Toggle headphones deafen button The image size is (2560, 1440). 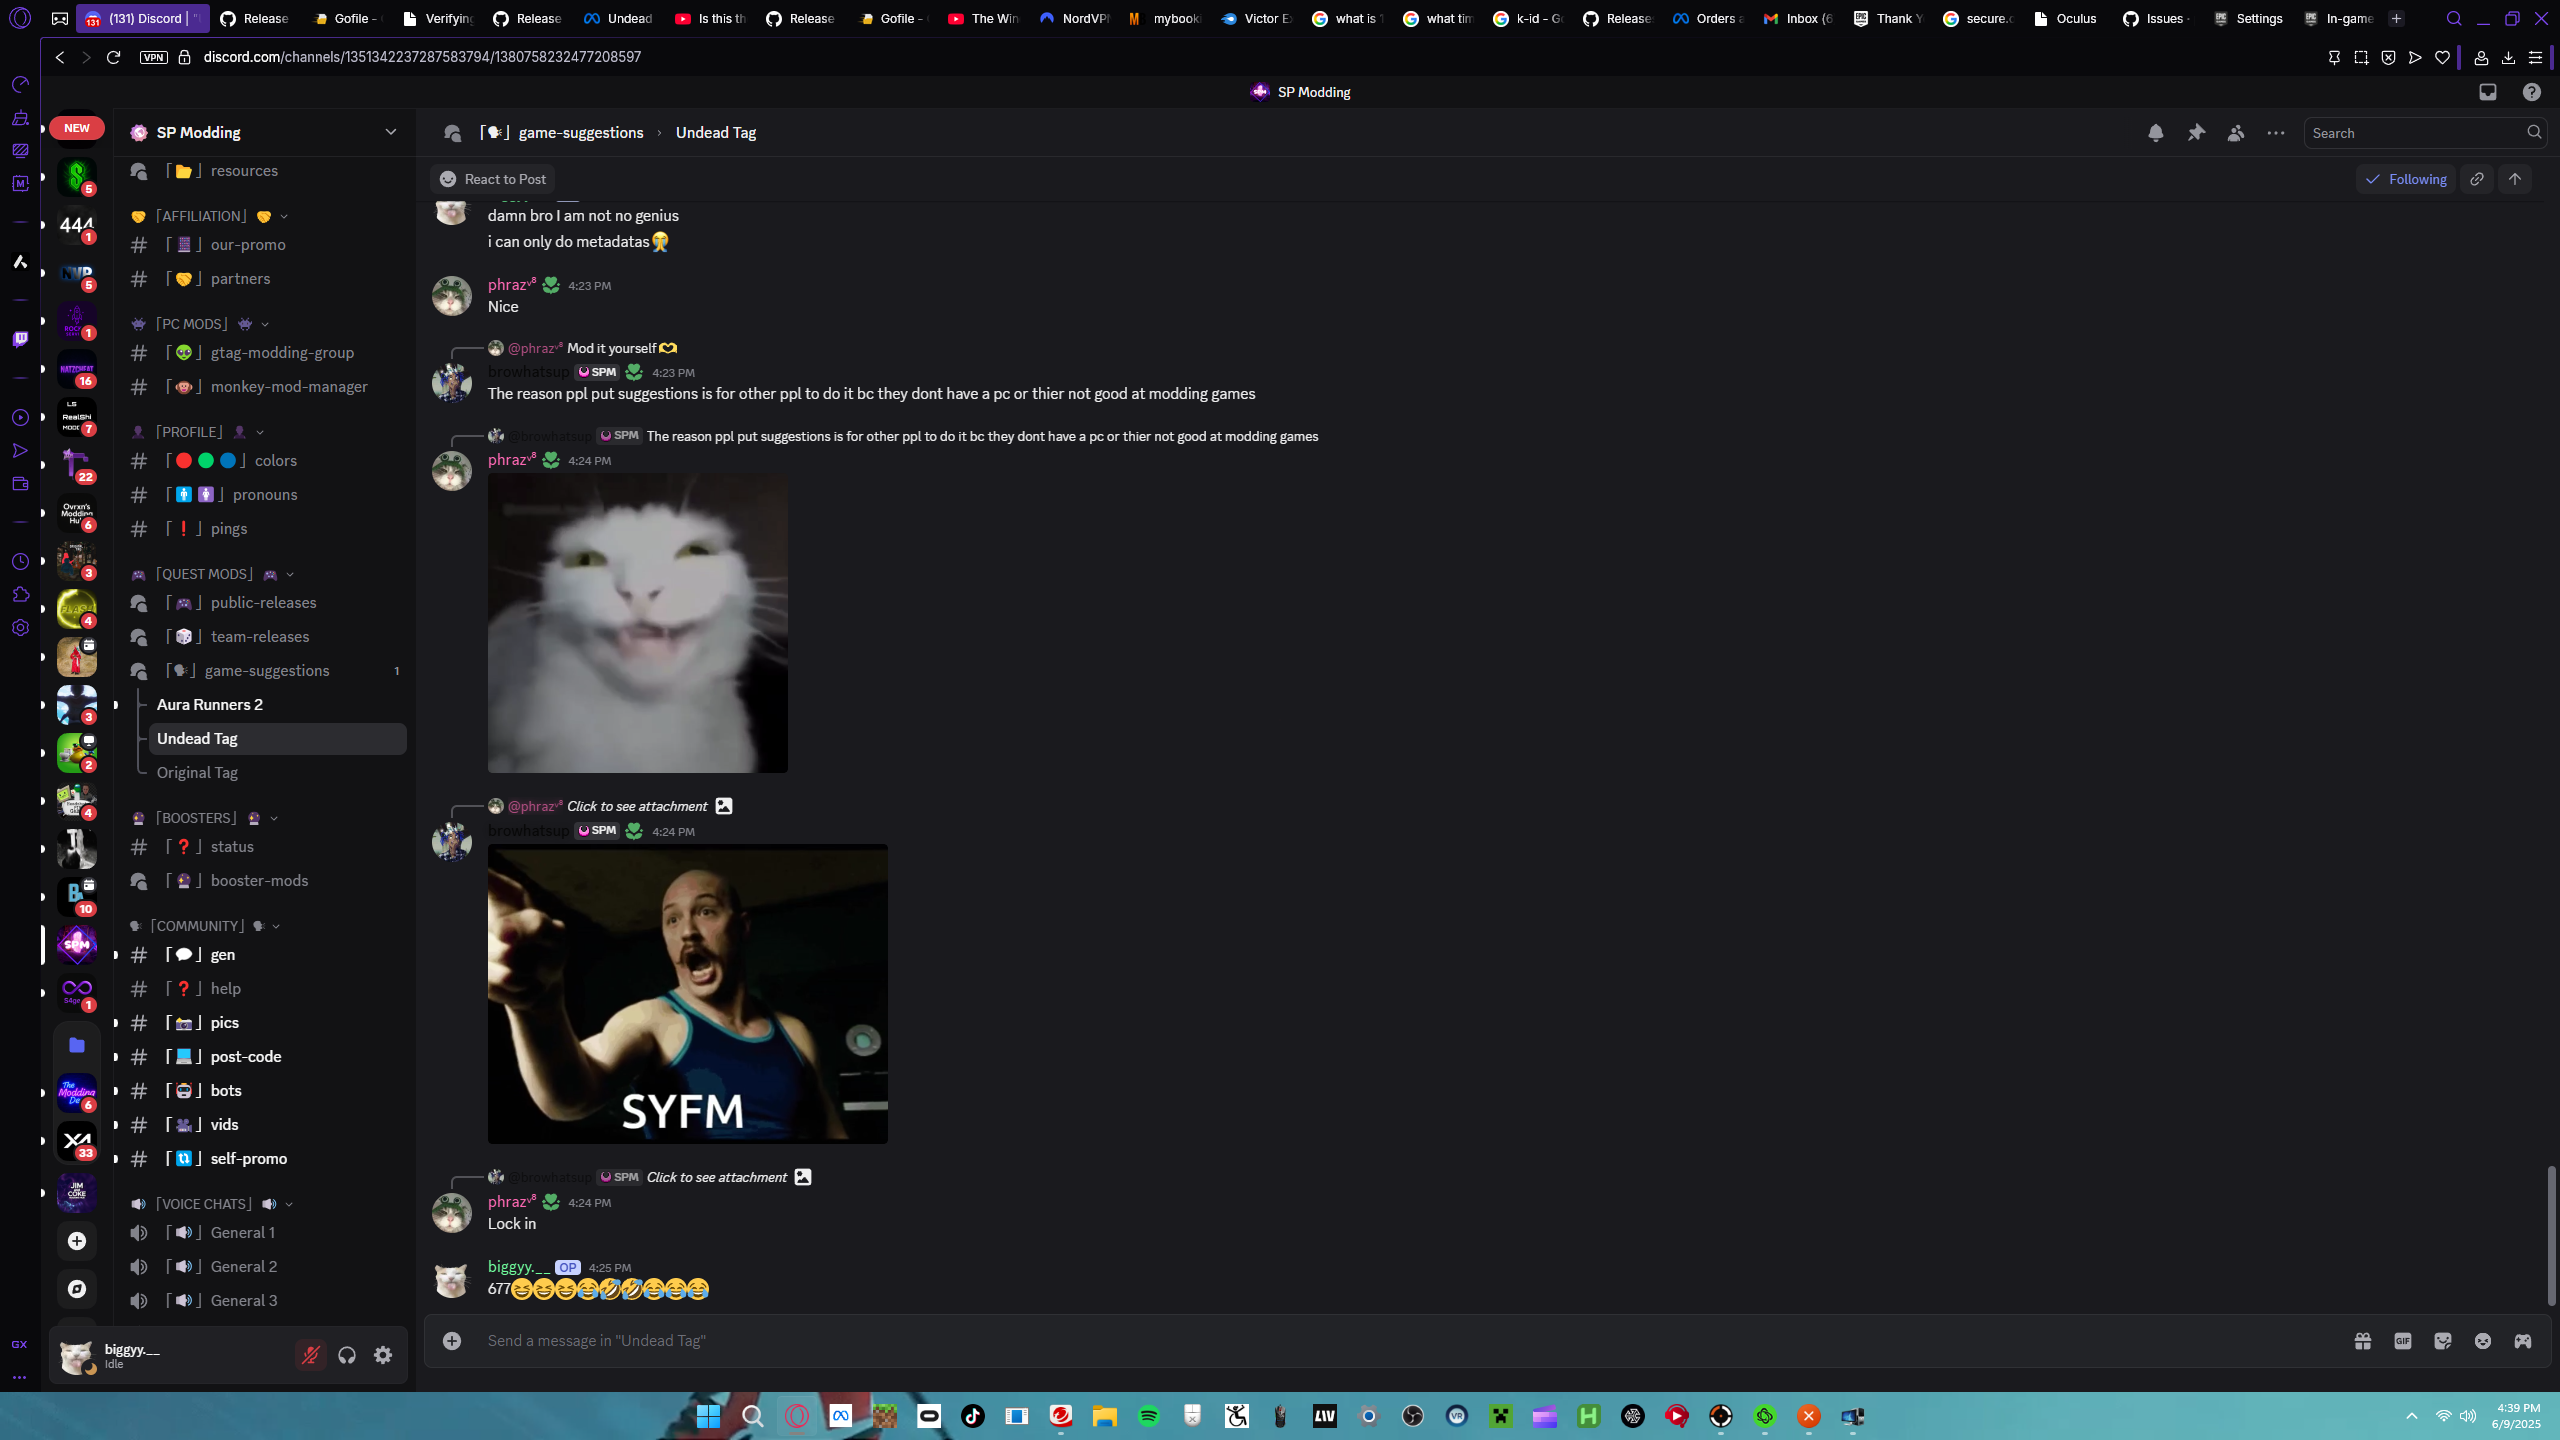tap(347, 1355)
